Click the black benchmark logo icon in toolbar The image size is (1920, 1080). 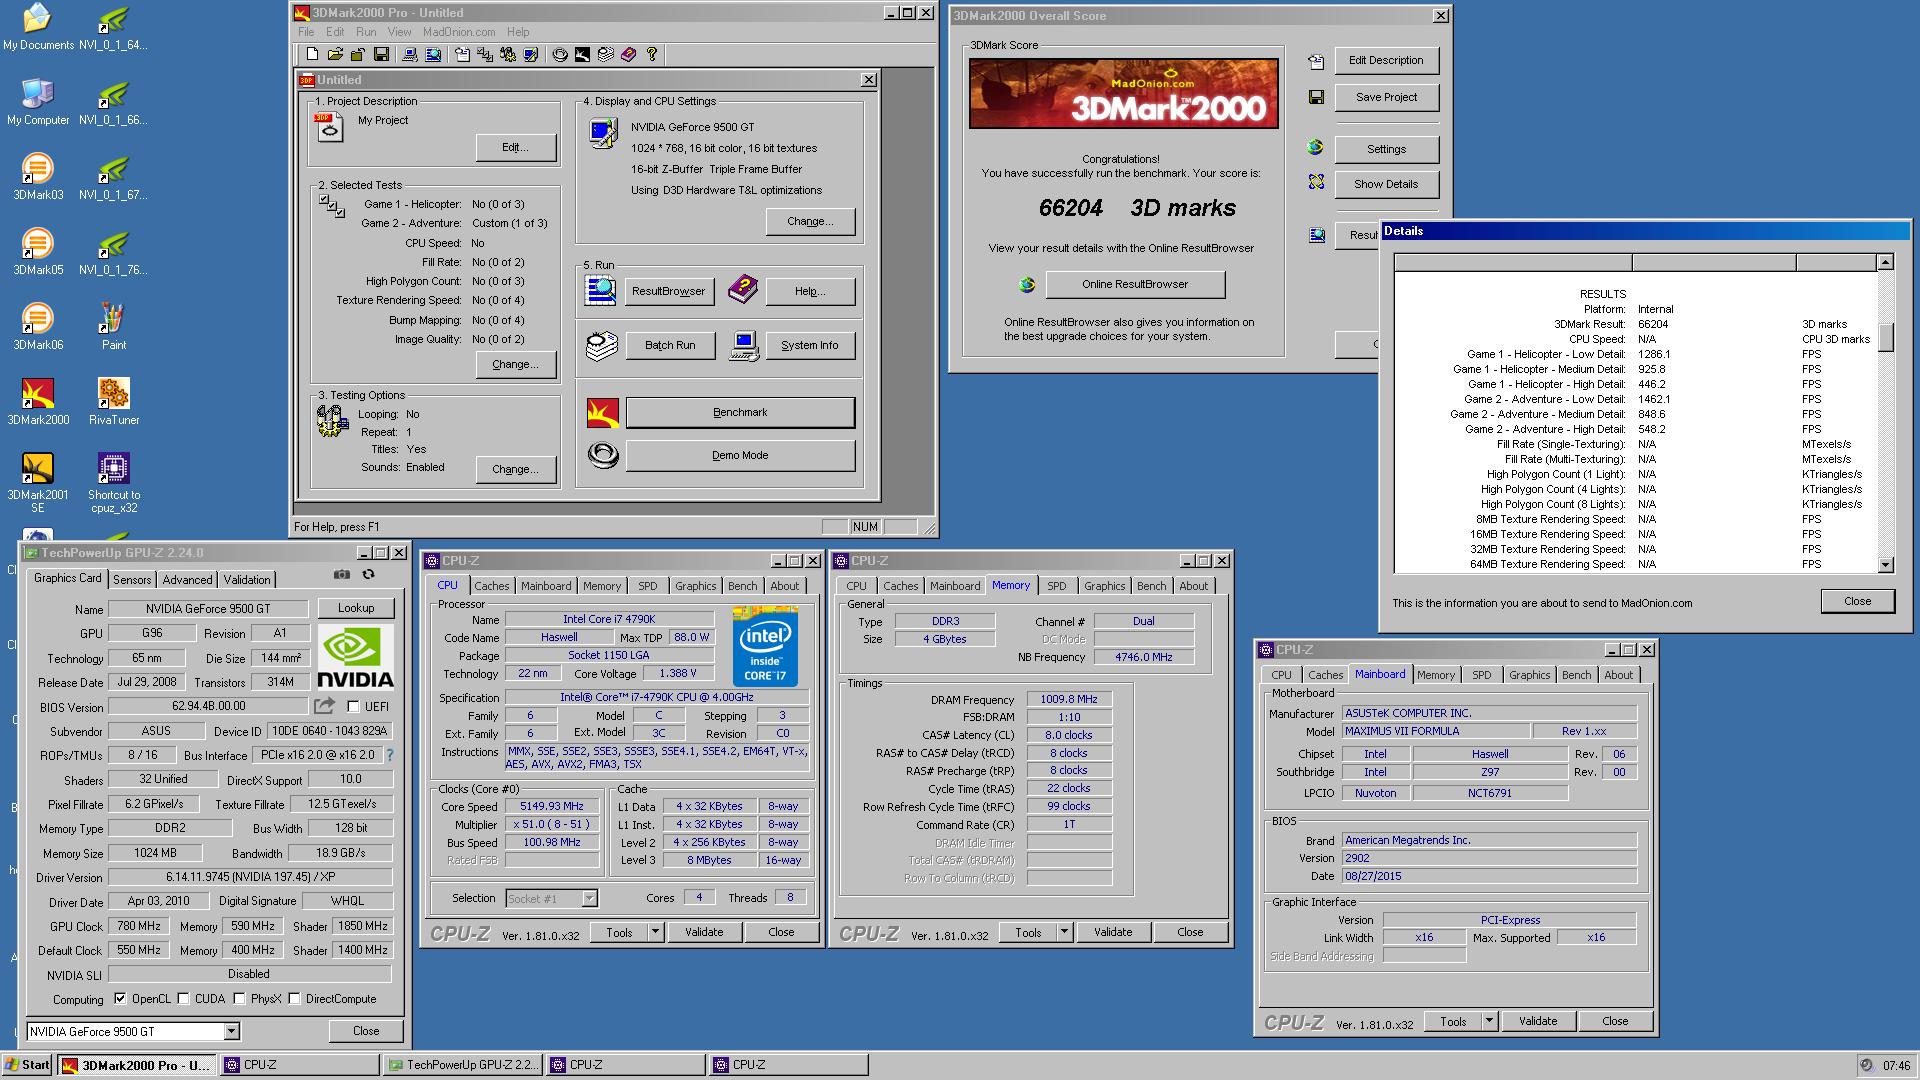pyautogui.click(x=583, y=54)
